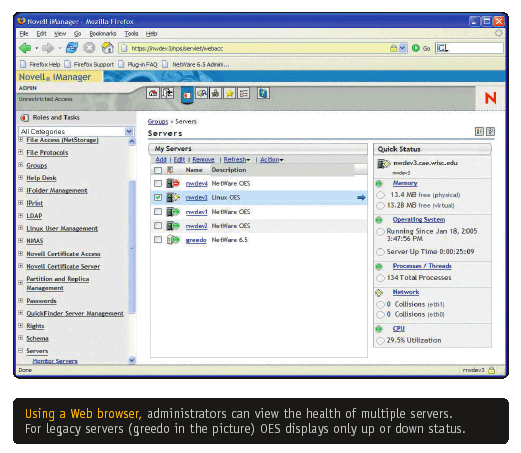Screen dimensions: 521x453
Task: Select the 13.4 MB free physical radio
Action: tap(380, 195)
